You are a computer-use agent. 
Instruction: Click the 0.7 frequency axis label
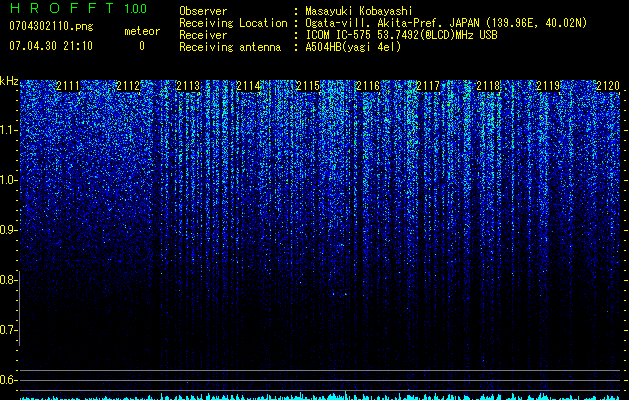8,330
